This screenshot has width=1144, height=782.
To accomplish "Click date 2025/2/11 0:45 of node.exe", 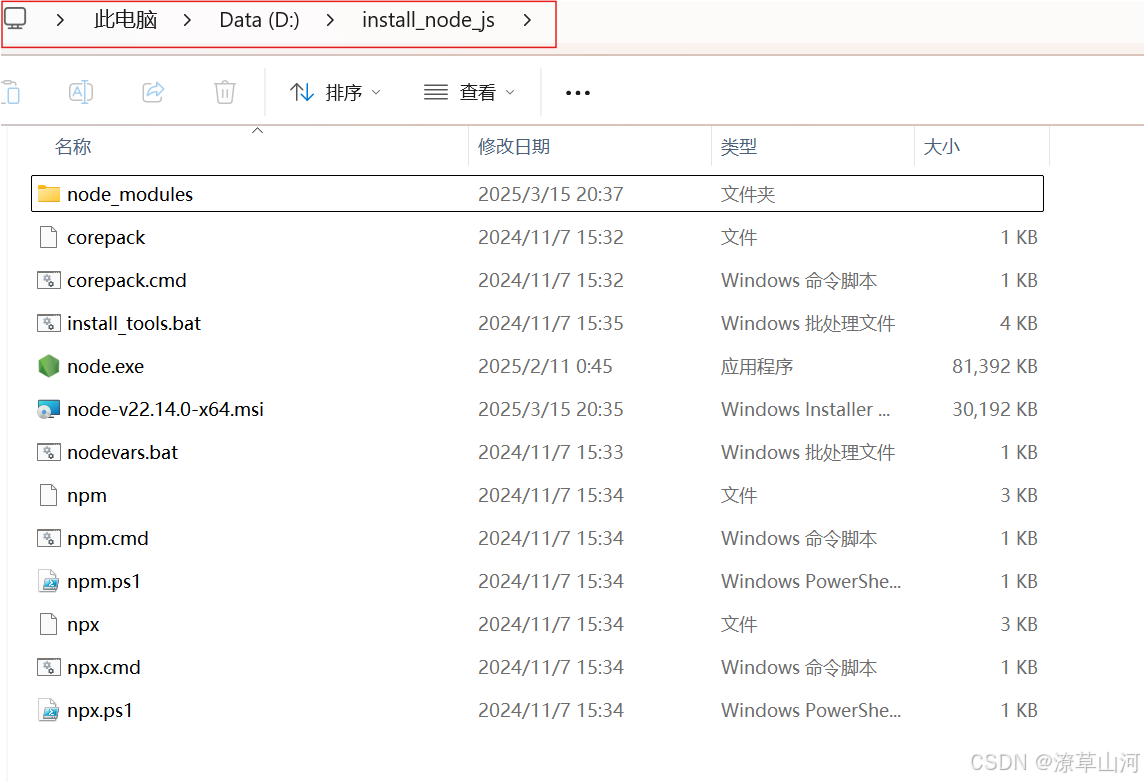I will pos(545,367).
